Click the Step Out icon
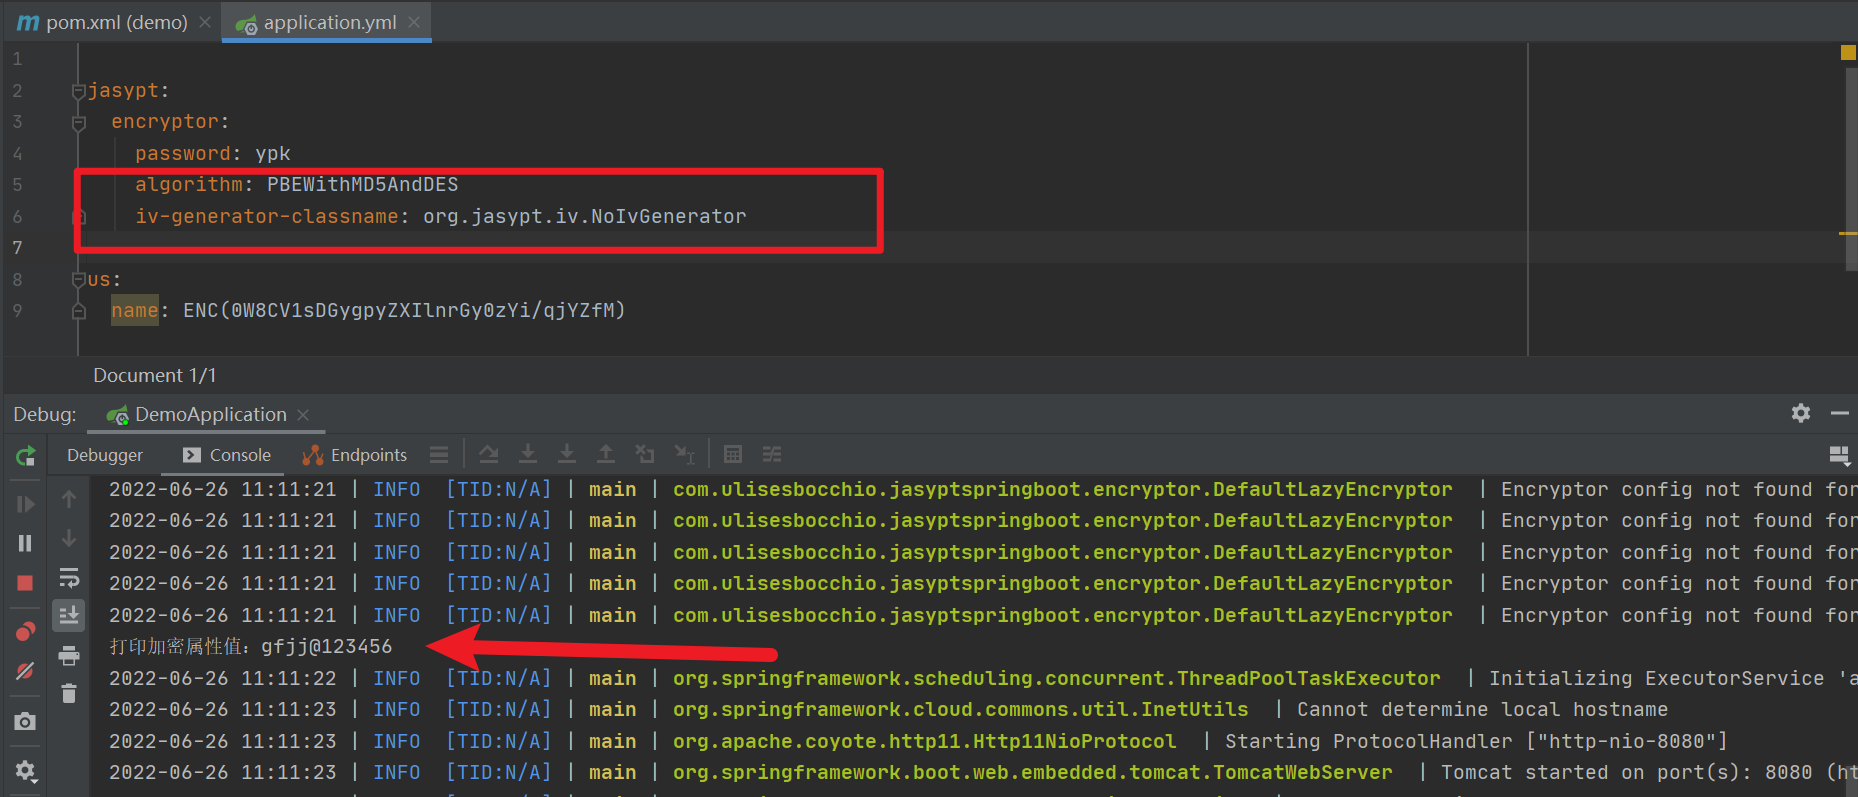This screenshot has height=797, width=1858. tap(606, 455)
